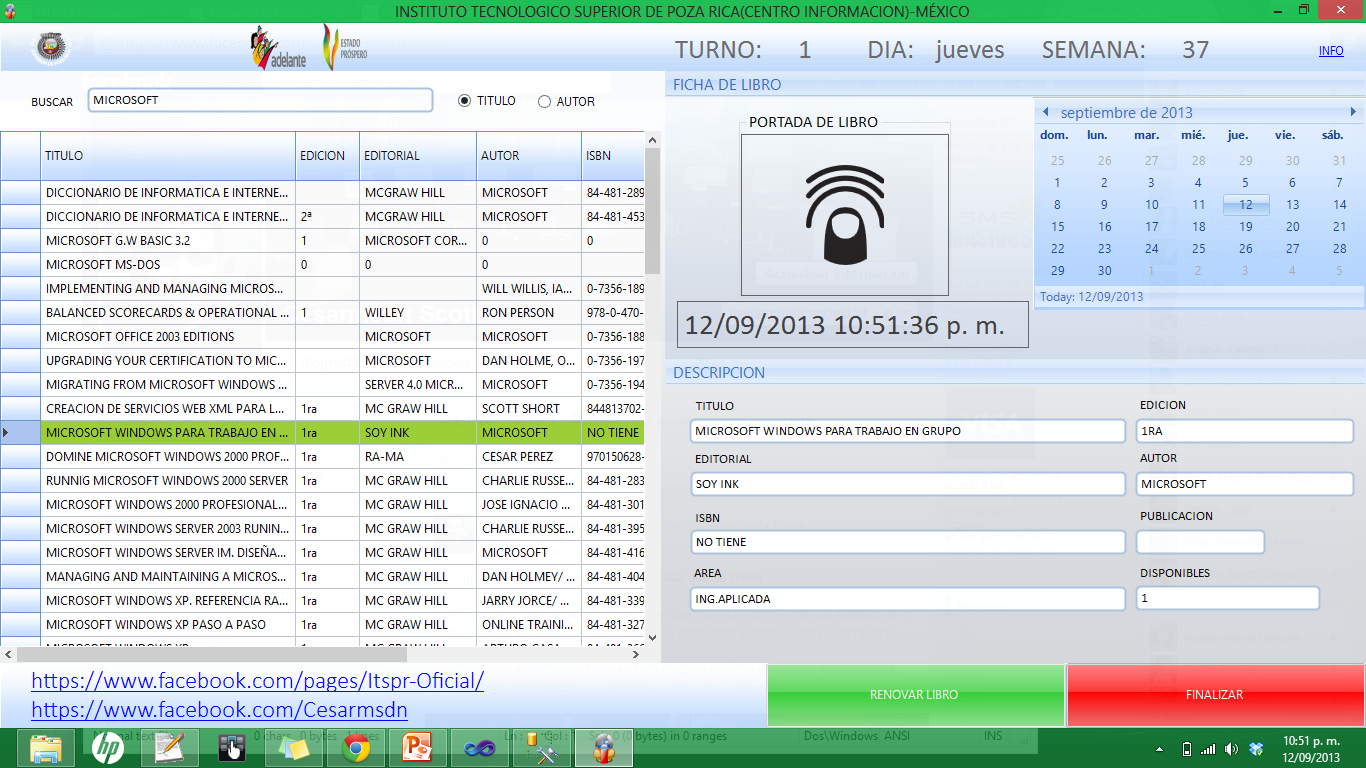Select row 'RUNNIG MICROSOFT WINDOWS 2000 SERVER'
Viewport: 1366px width, 768px height.
tap(322, 481)
